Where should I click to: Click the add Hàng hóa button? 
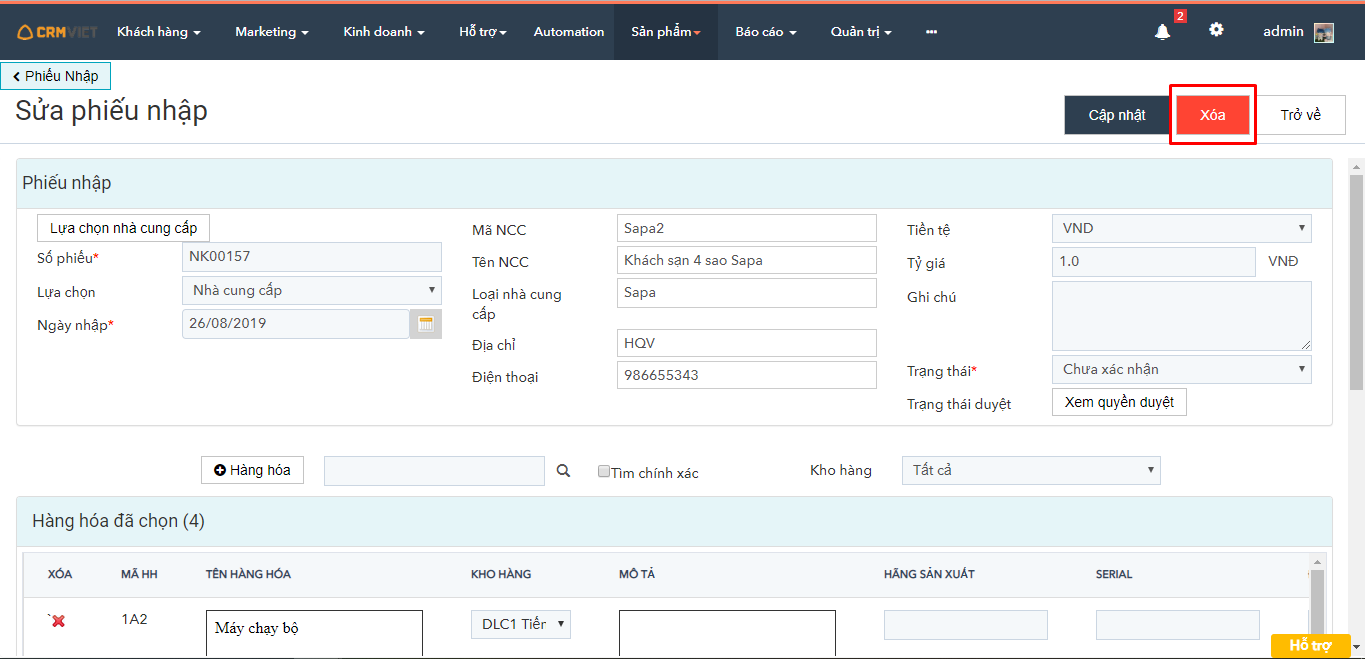coord(252,470)
